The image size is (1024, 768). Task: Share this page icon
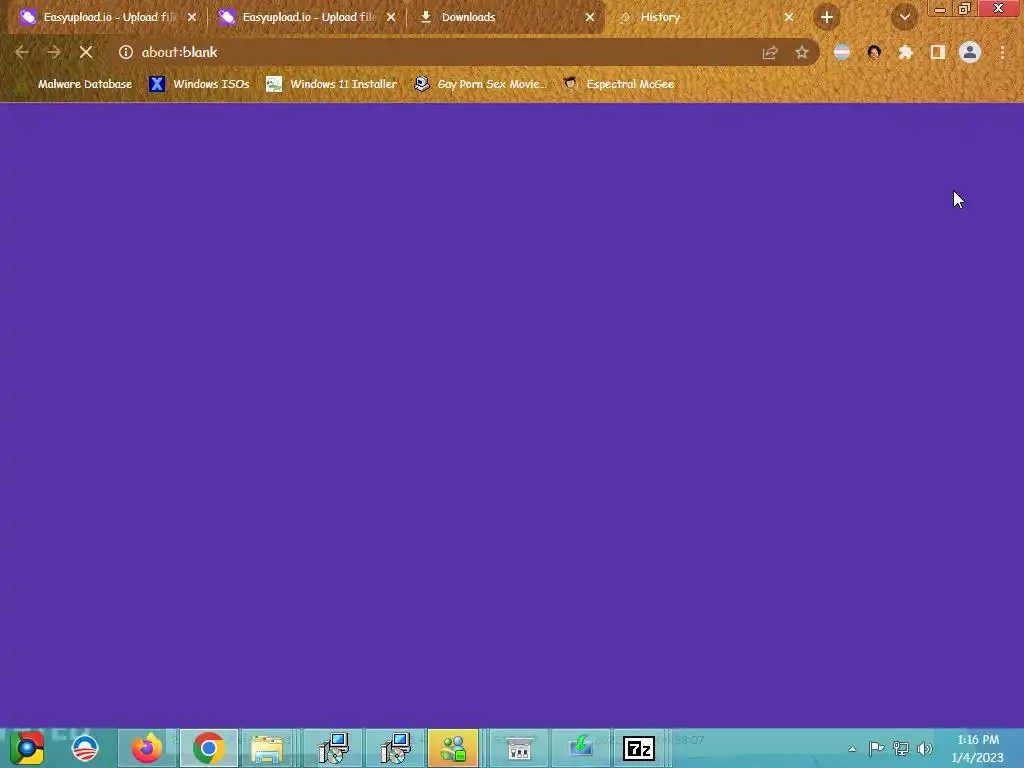[x=770, y=53]
